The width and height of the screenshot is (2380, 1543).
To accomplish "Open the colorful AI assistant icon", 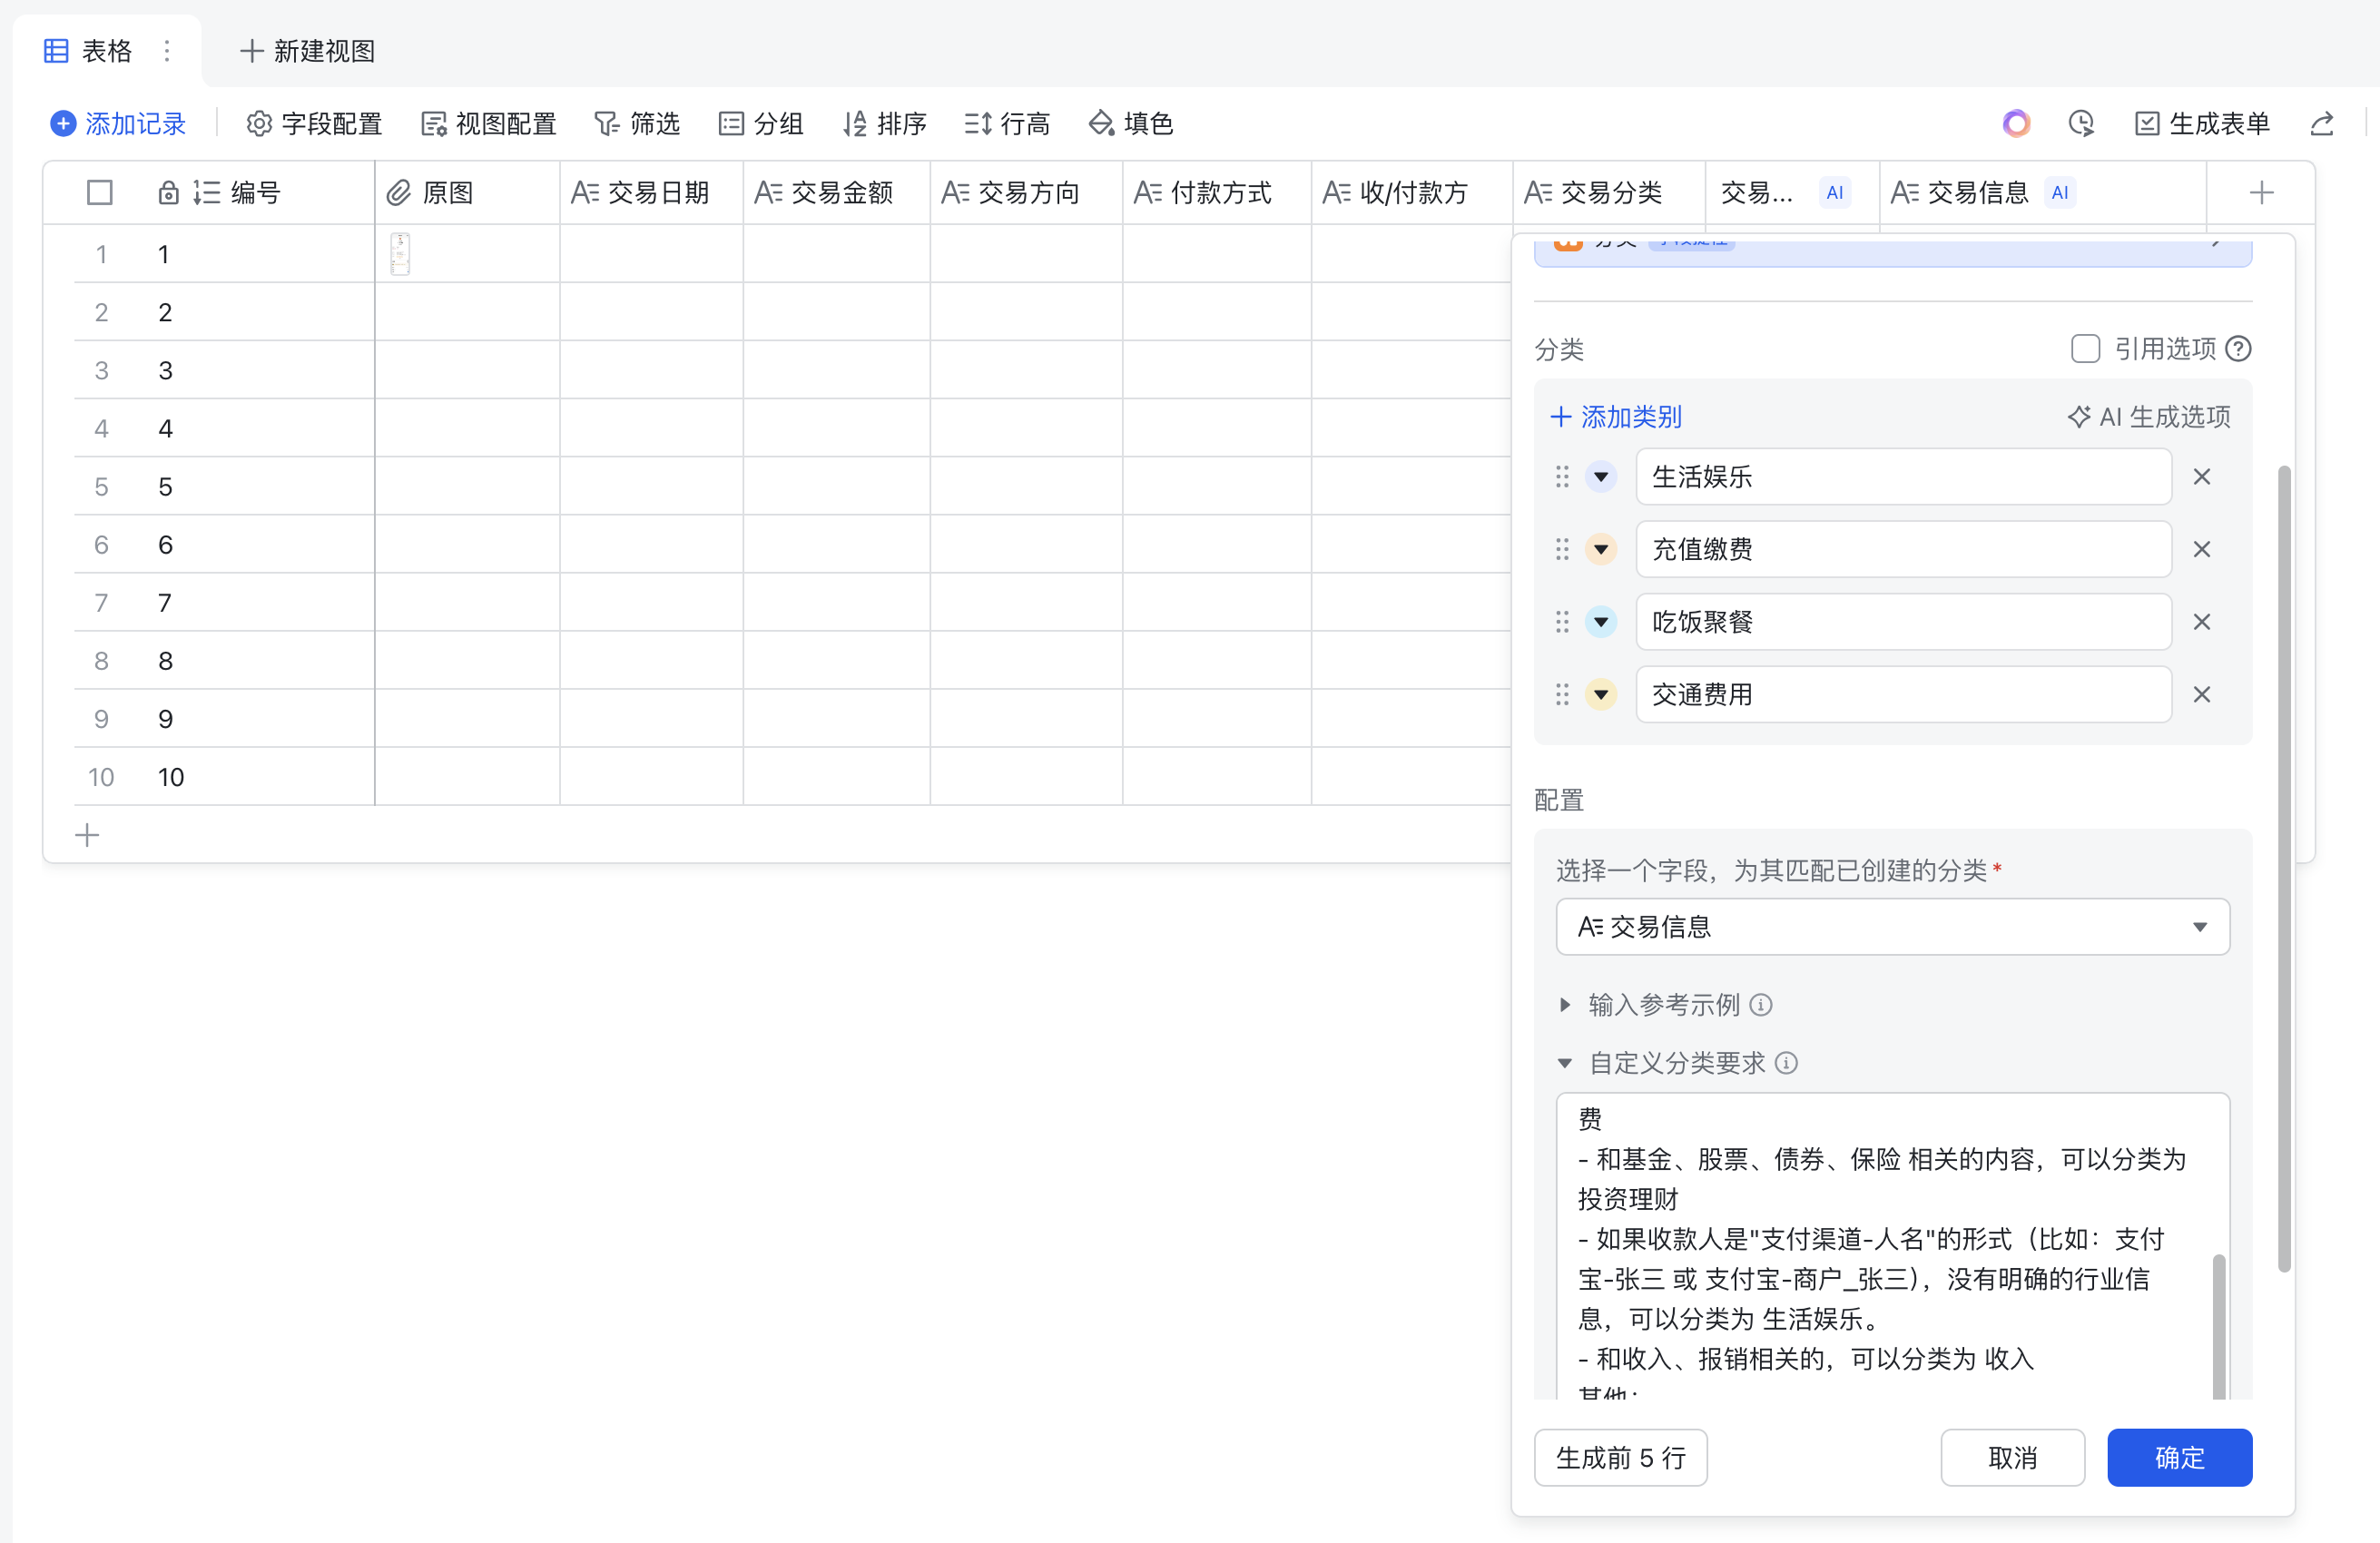I will pyautogui.click(x=2016, y=123).
